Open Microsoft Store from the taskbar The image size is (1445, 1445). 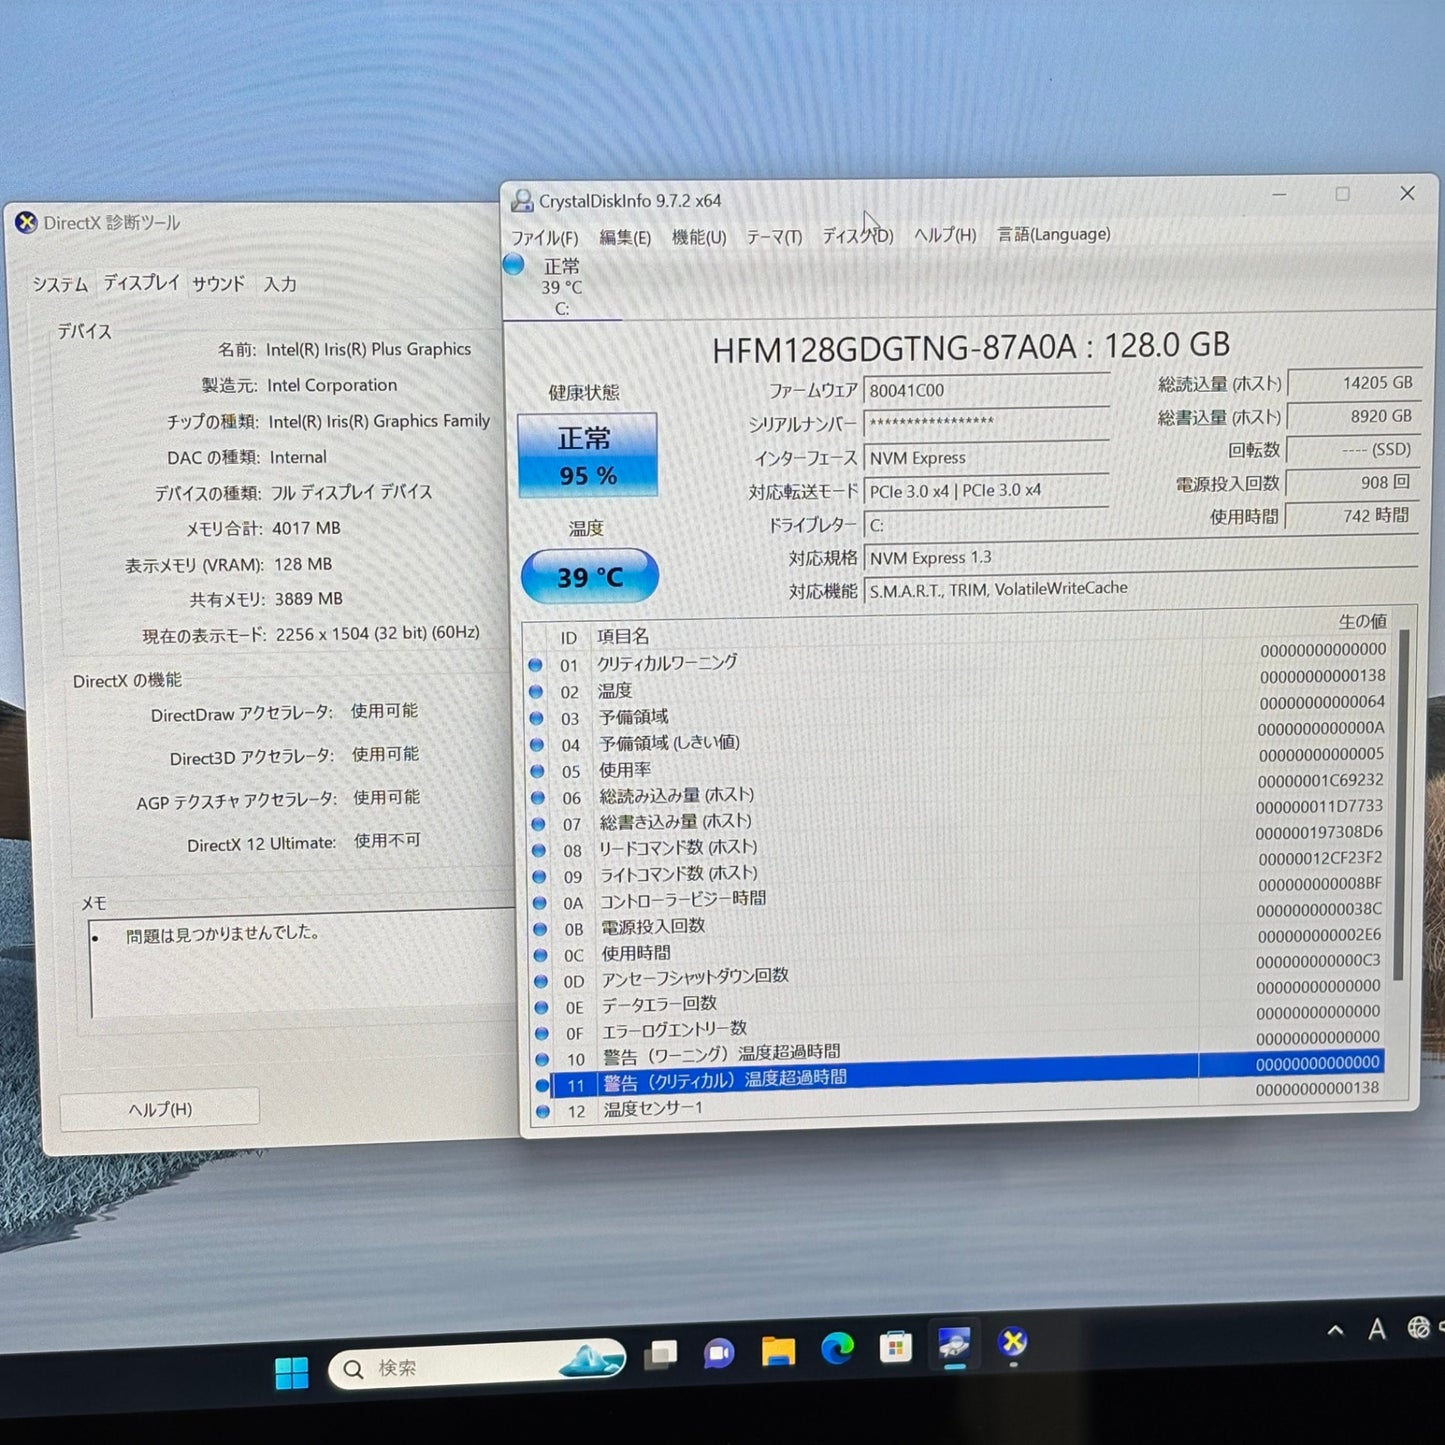click(x=895, y=1347)
